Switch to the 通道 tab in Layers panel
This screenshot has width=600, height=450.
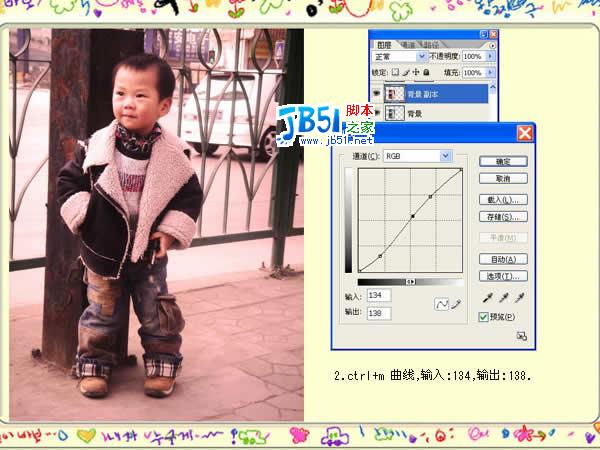[408, 45]
